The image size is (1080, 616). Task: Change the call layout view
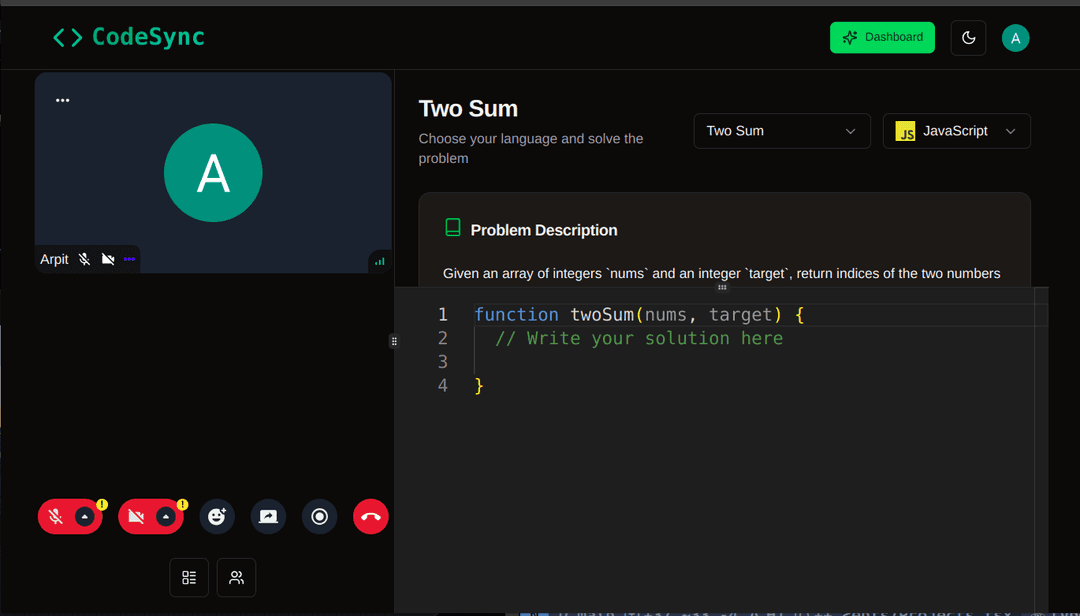(189, 577)
